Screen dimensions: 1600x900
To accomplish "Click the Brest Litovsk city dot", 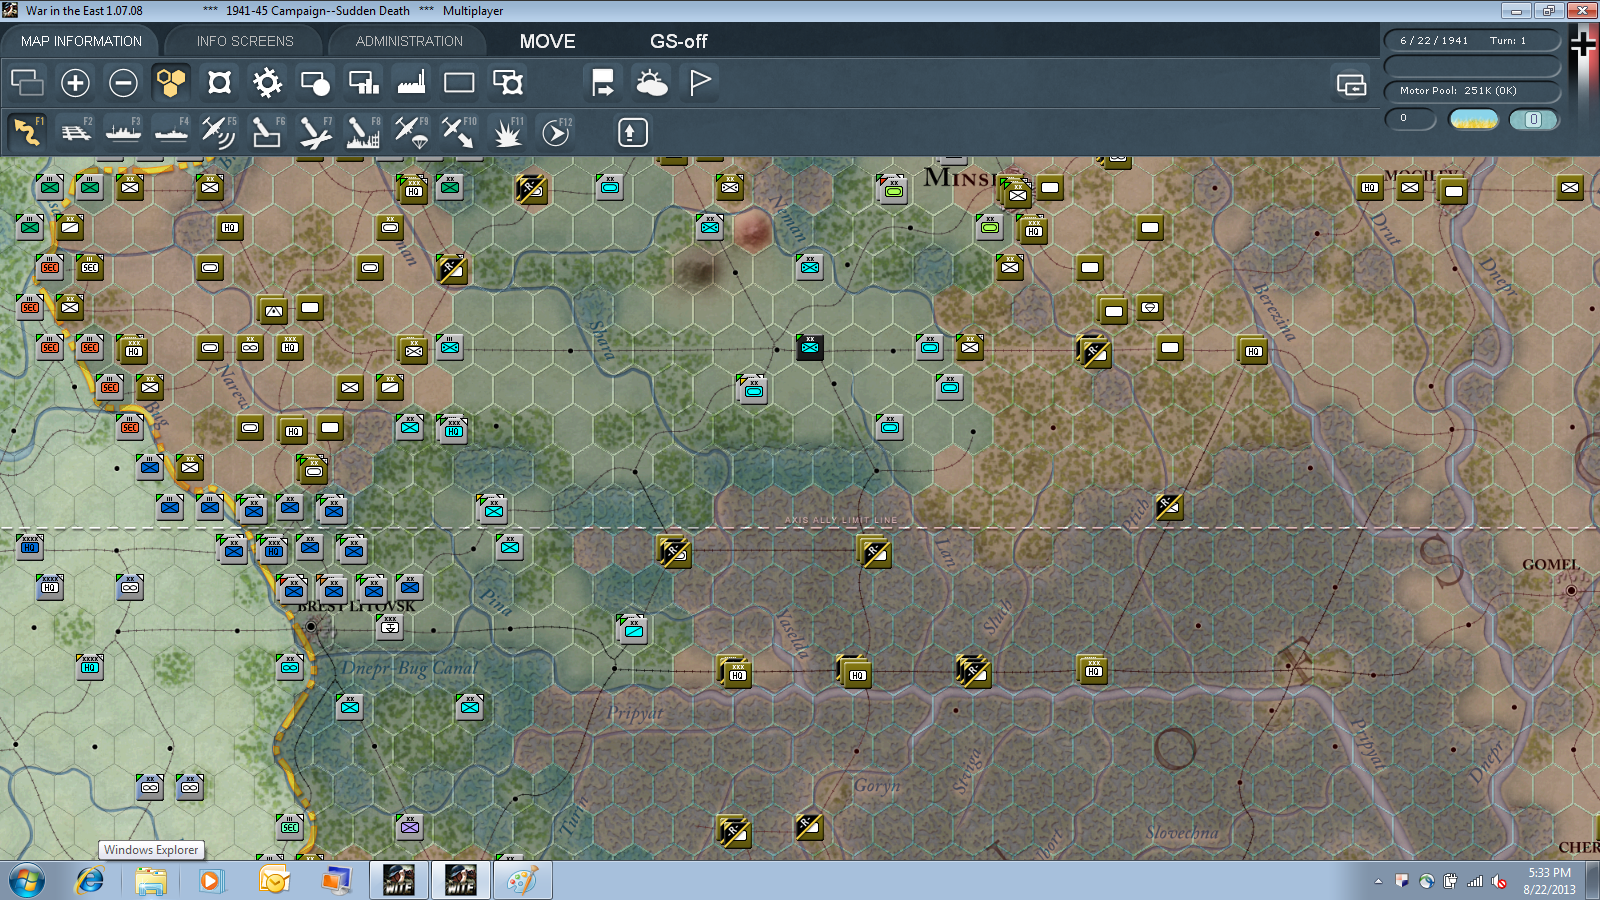I will [x=311, y=626].
